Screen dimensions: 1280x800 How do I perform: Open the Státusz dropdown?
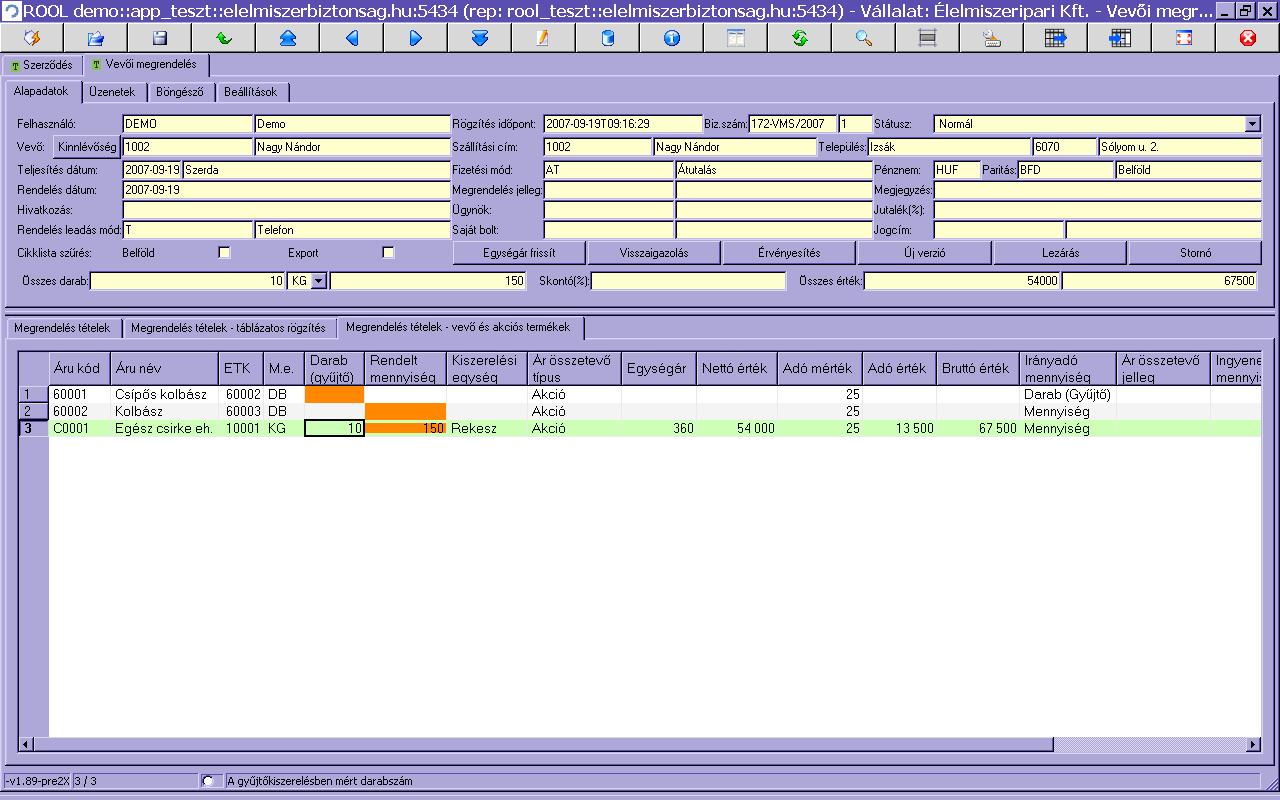click(x=1253, y=124)
